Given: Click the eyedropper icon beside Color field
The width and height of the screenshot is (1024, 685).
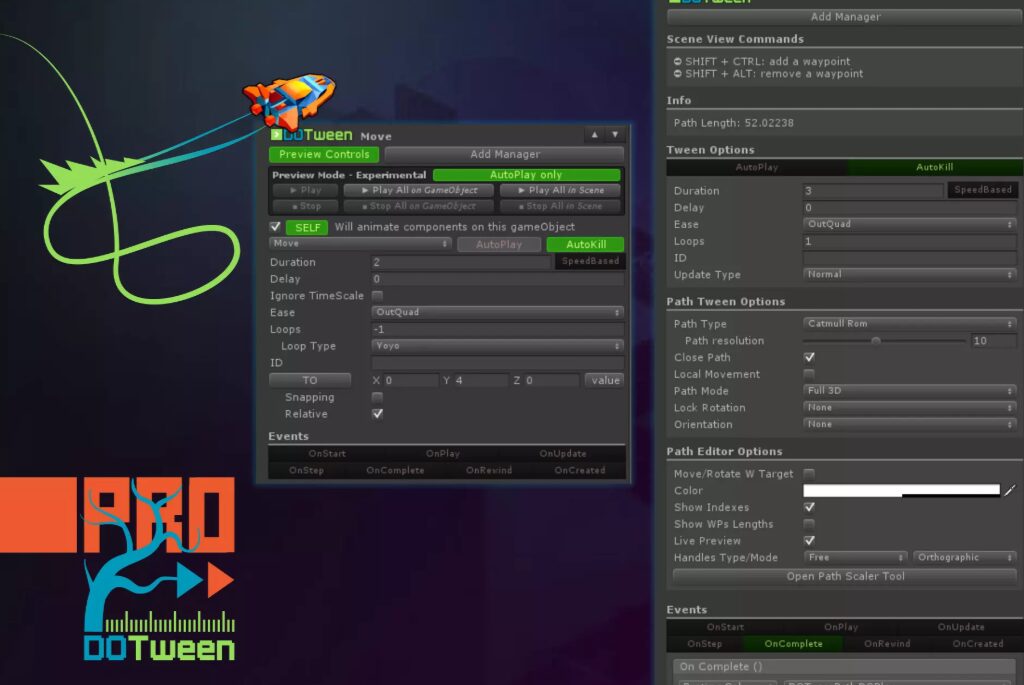Looking at the screenshot, I should [x=1009, y=491].
